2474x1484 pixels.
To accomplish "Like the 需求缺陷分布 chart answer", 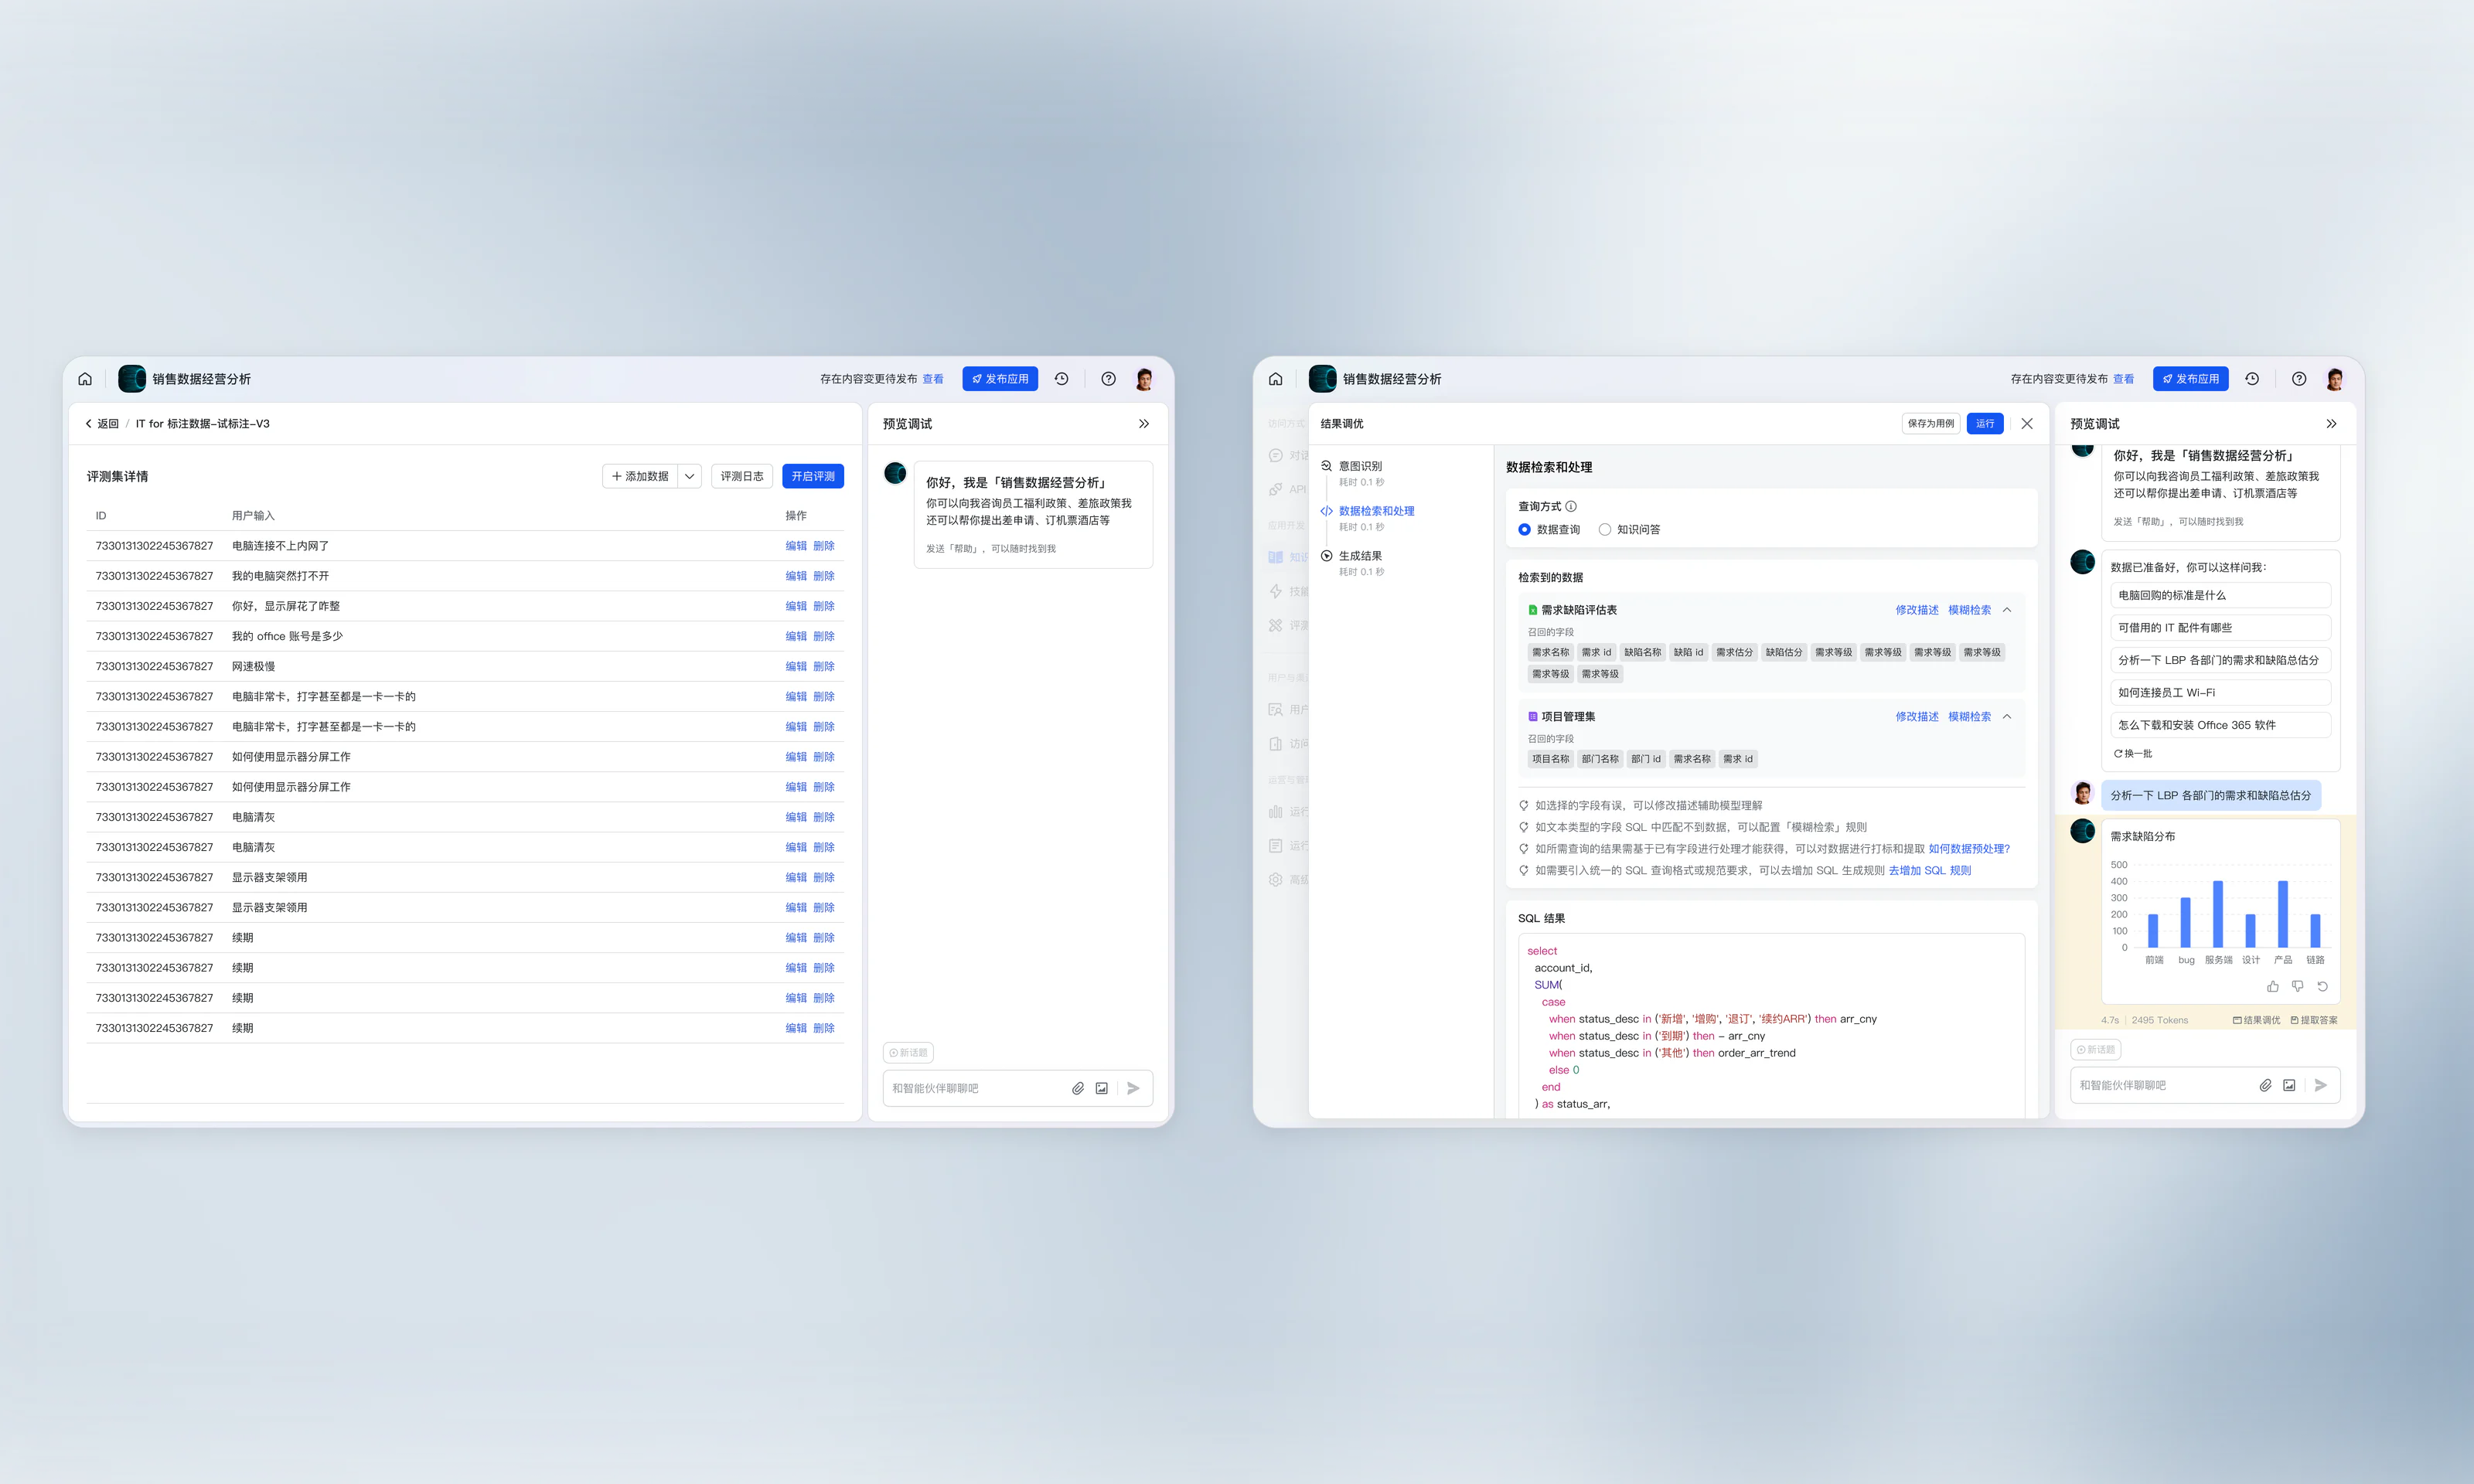I will [x=2273, y=986].
